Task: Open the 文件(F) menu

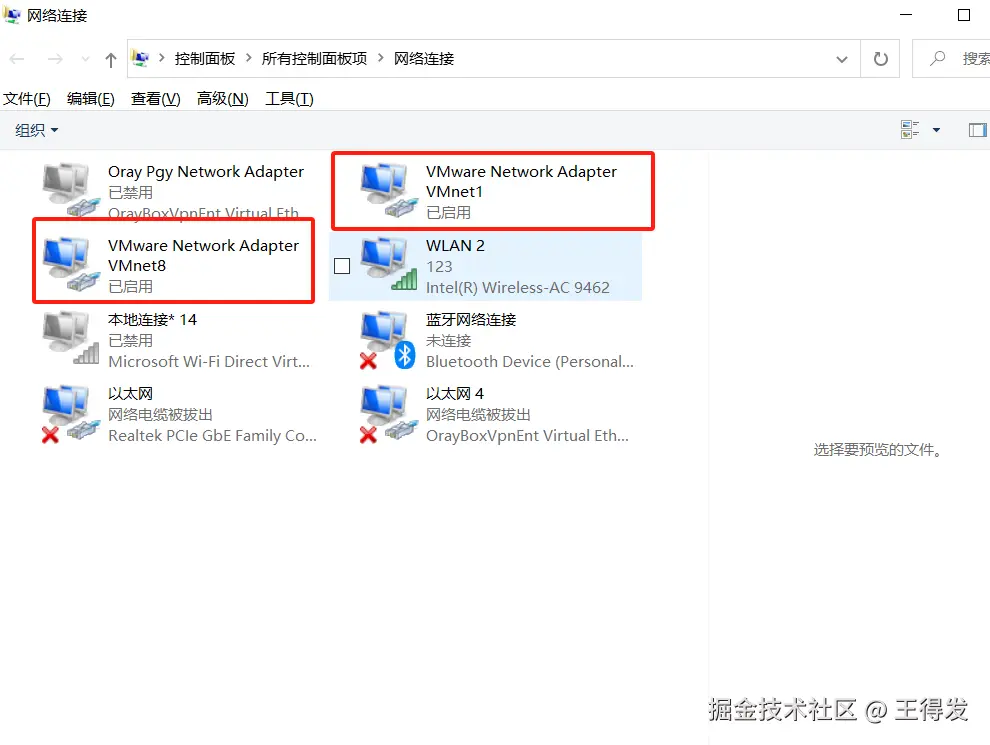Action: [27, 98]
